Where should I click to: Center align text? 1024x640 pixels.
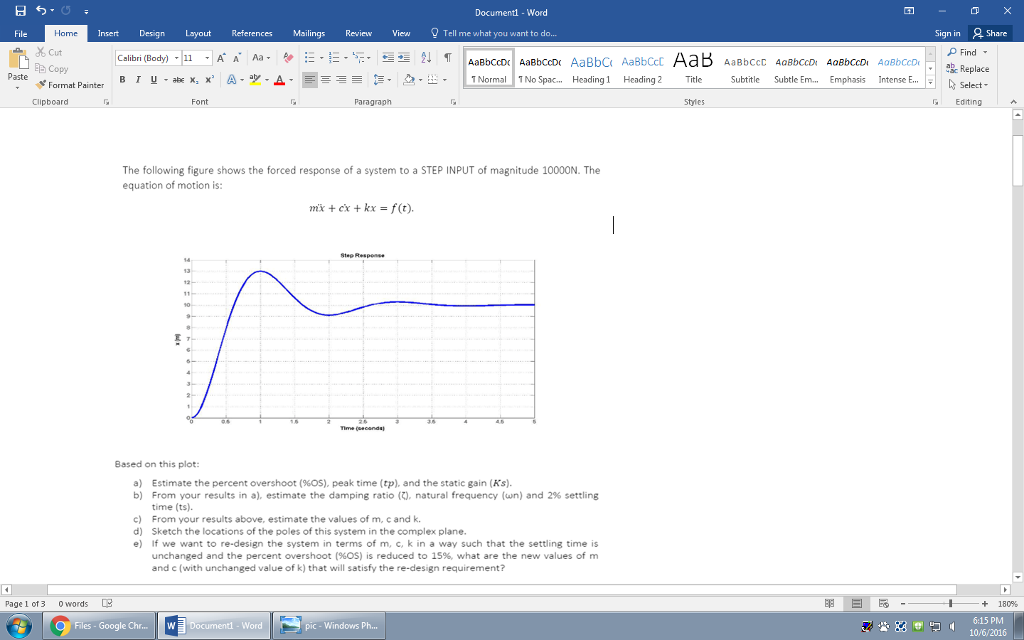[326, 80]
